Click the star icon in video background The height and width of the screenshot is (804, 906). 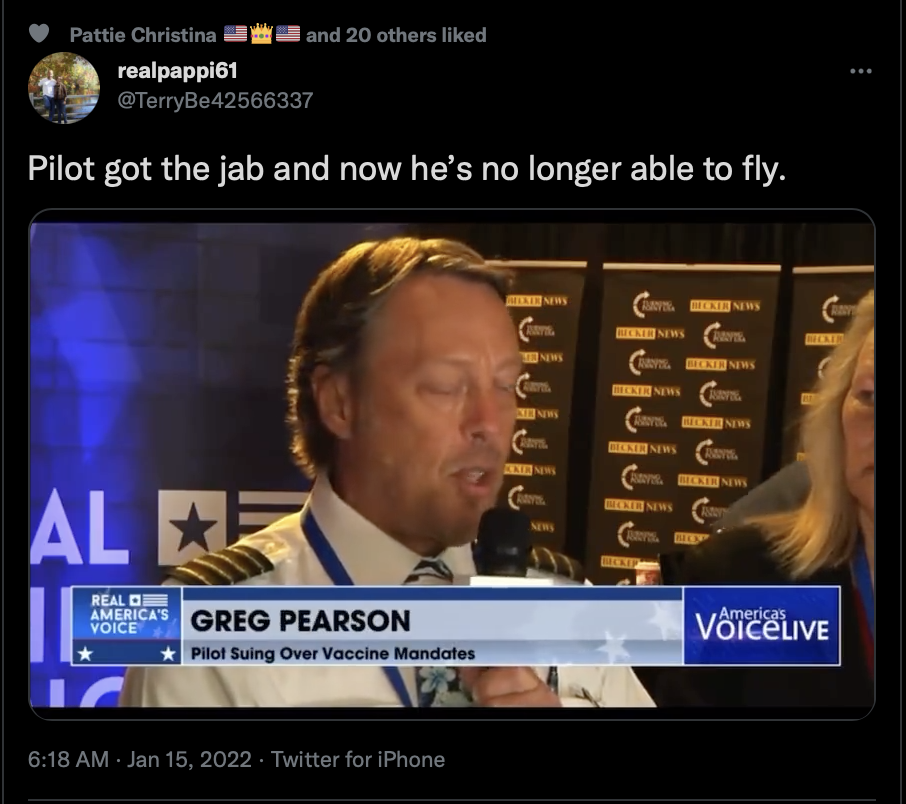[192, 527]
